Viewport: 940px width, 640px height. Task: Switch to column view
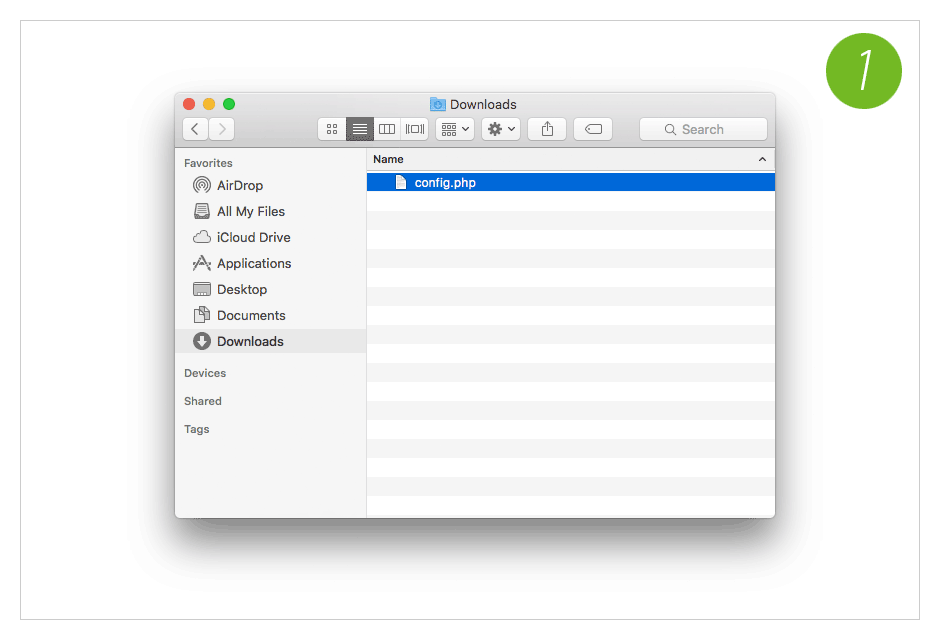click(x=387, y=129)
